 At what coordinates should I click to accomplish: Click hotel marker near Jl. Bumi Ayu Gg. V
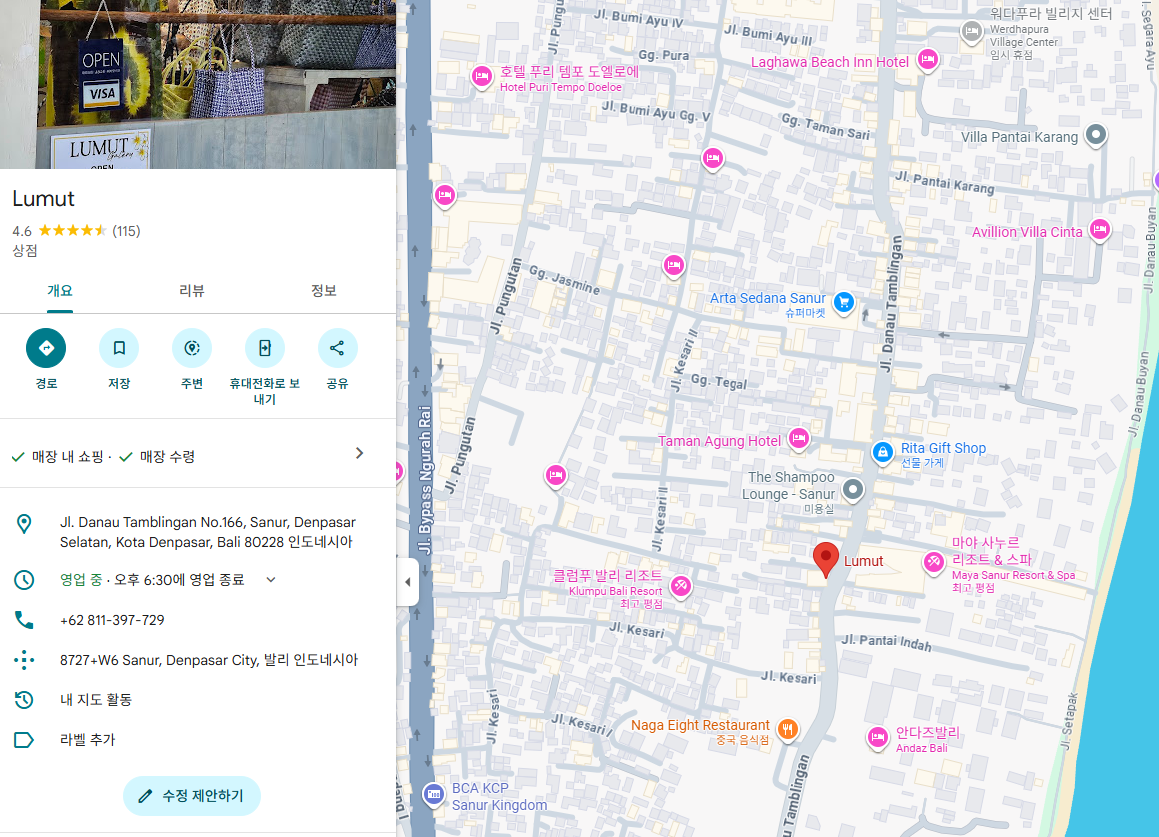point(713,157)
